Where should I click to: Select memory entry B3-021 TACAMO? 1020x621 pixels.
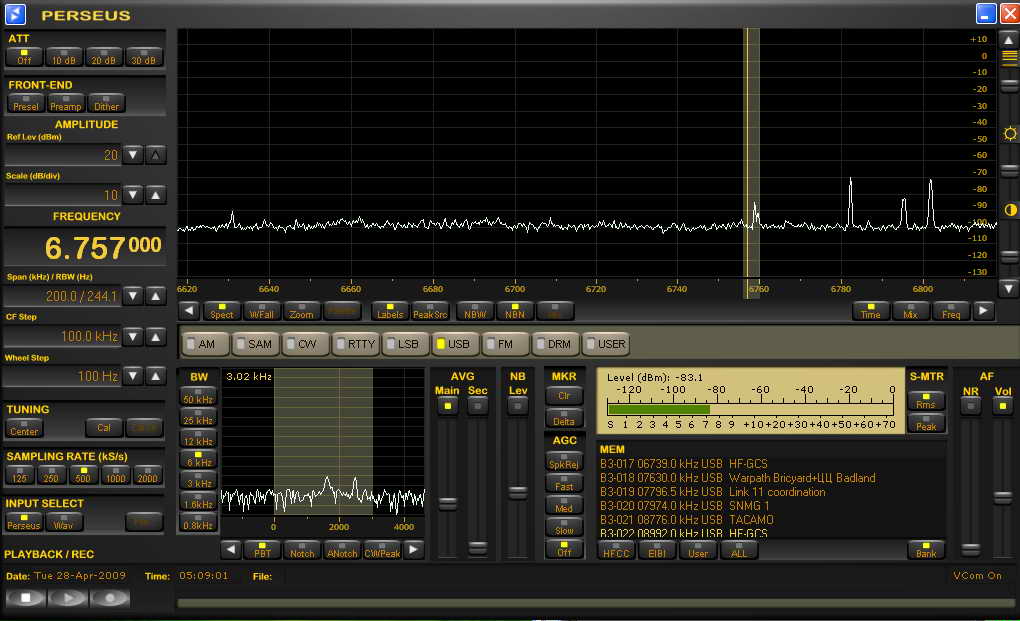point(686,520)
